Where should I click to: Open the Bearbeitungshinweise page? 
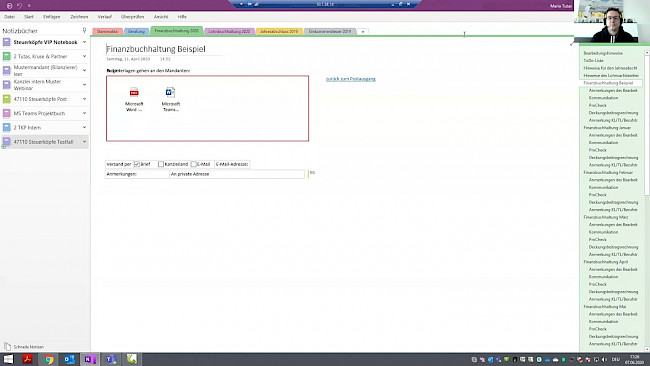pos(603,53)
